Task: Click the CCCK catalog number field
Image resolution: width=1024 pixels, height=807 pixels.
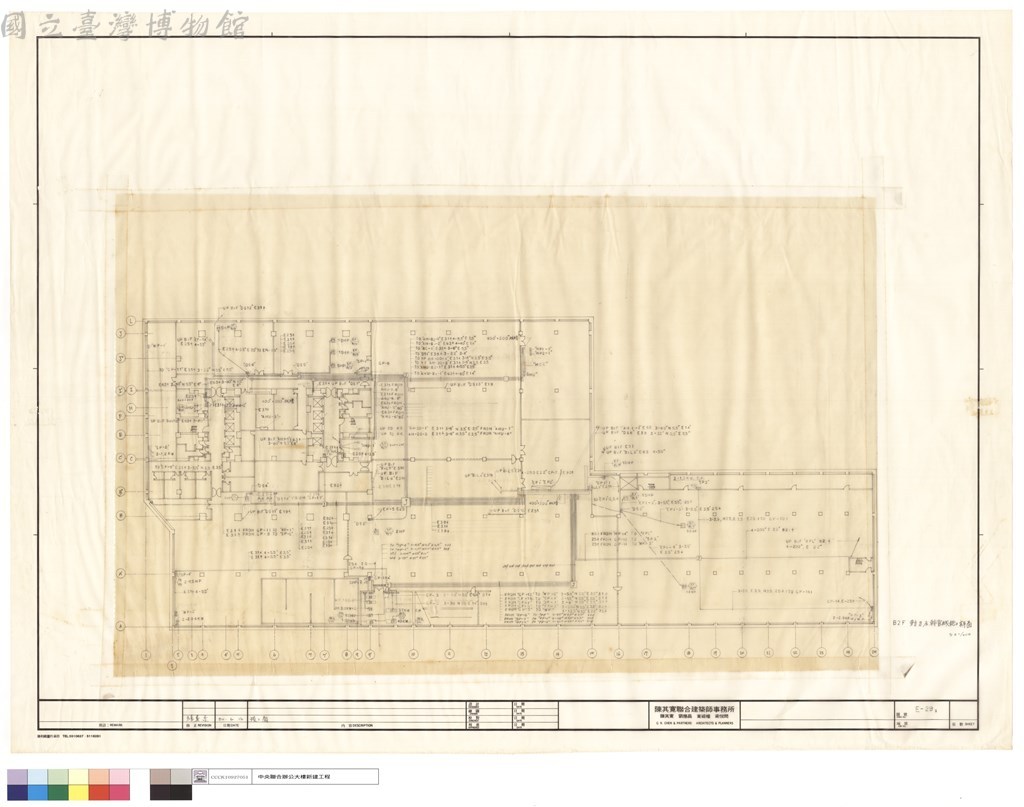Action: (x=229, y=777)
